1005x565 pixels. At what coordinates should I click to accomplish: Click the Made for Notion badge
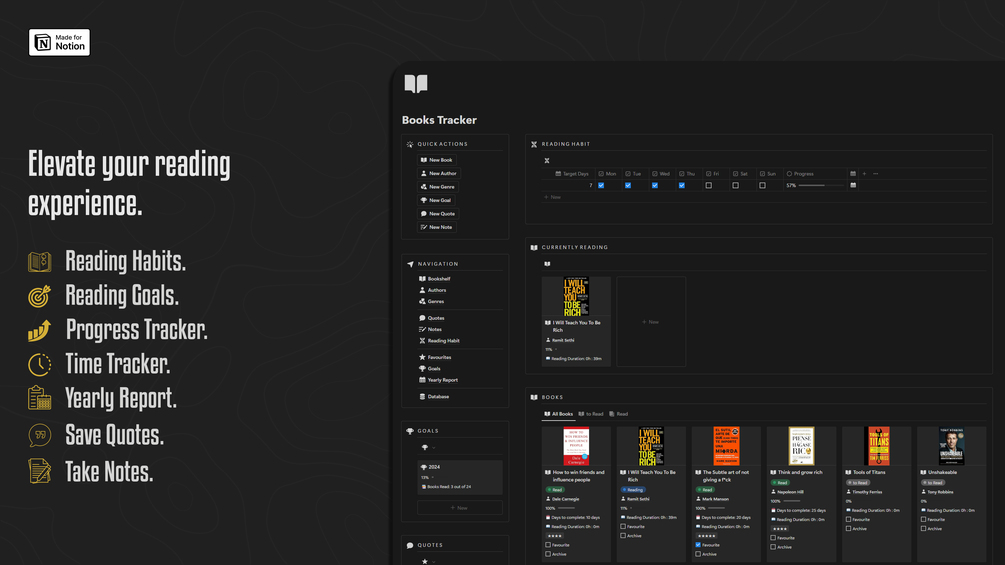tap(59, 42)
